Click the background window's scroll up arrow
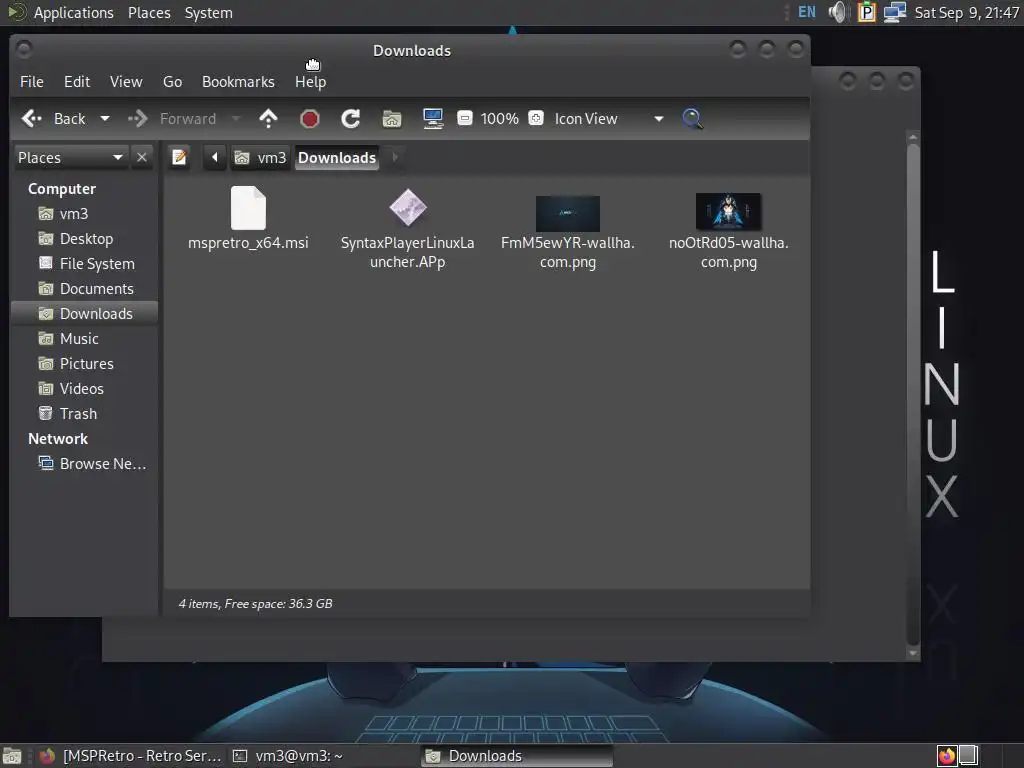1024x768 pixels. pos(913,136)
